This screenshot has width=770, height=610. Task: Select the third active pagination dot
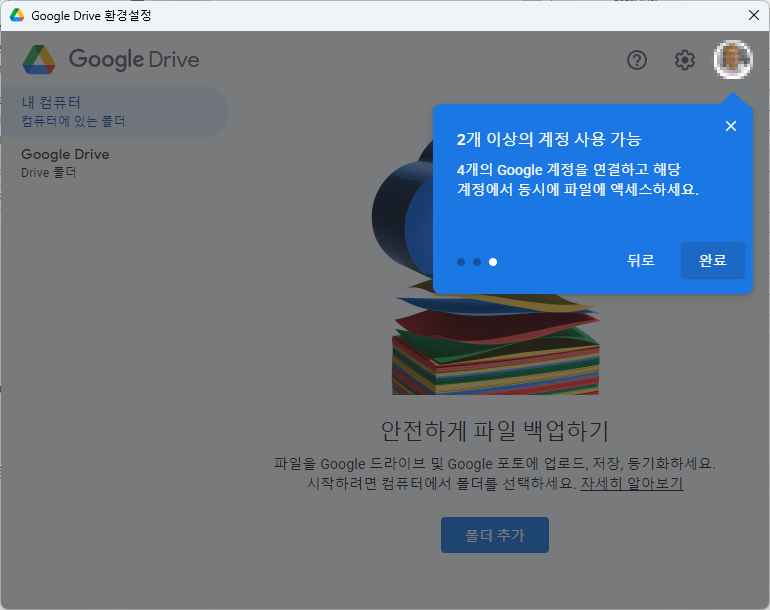click(493, 262)
